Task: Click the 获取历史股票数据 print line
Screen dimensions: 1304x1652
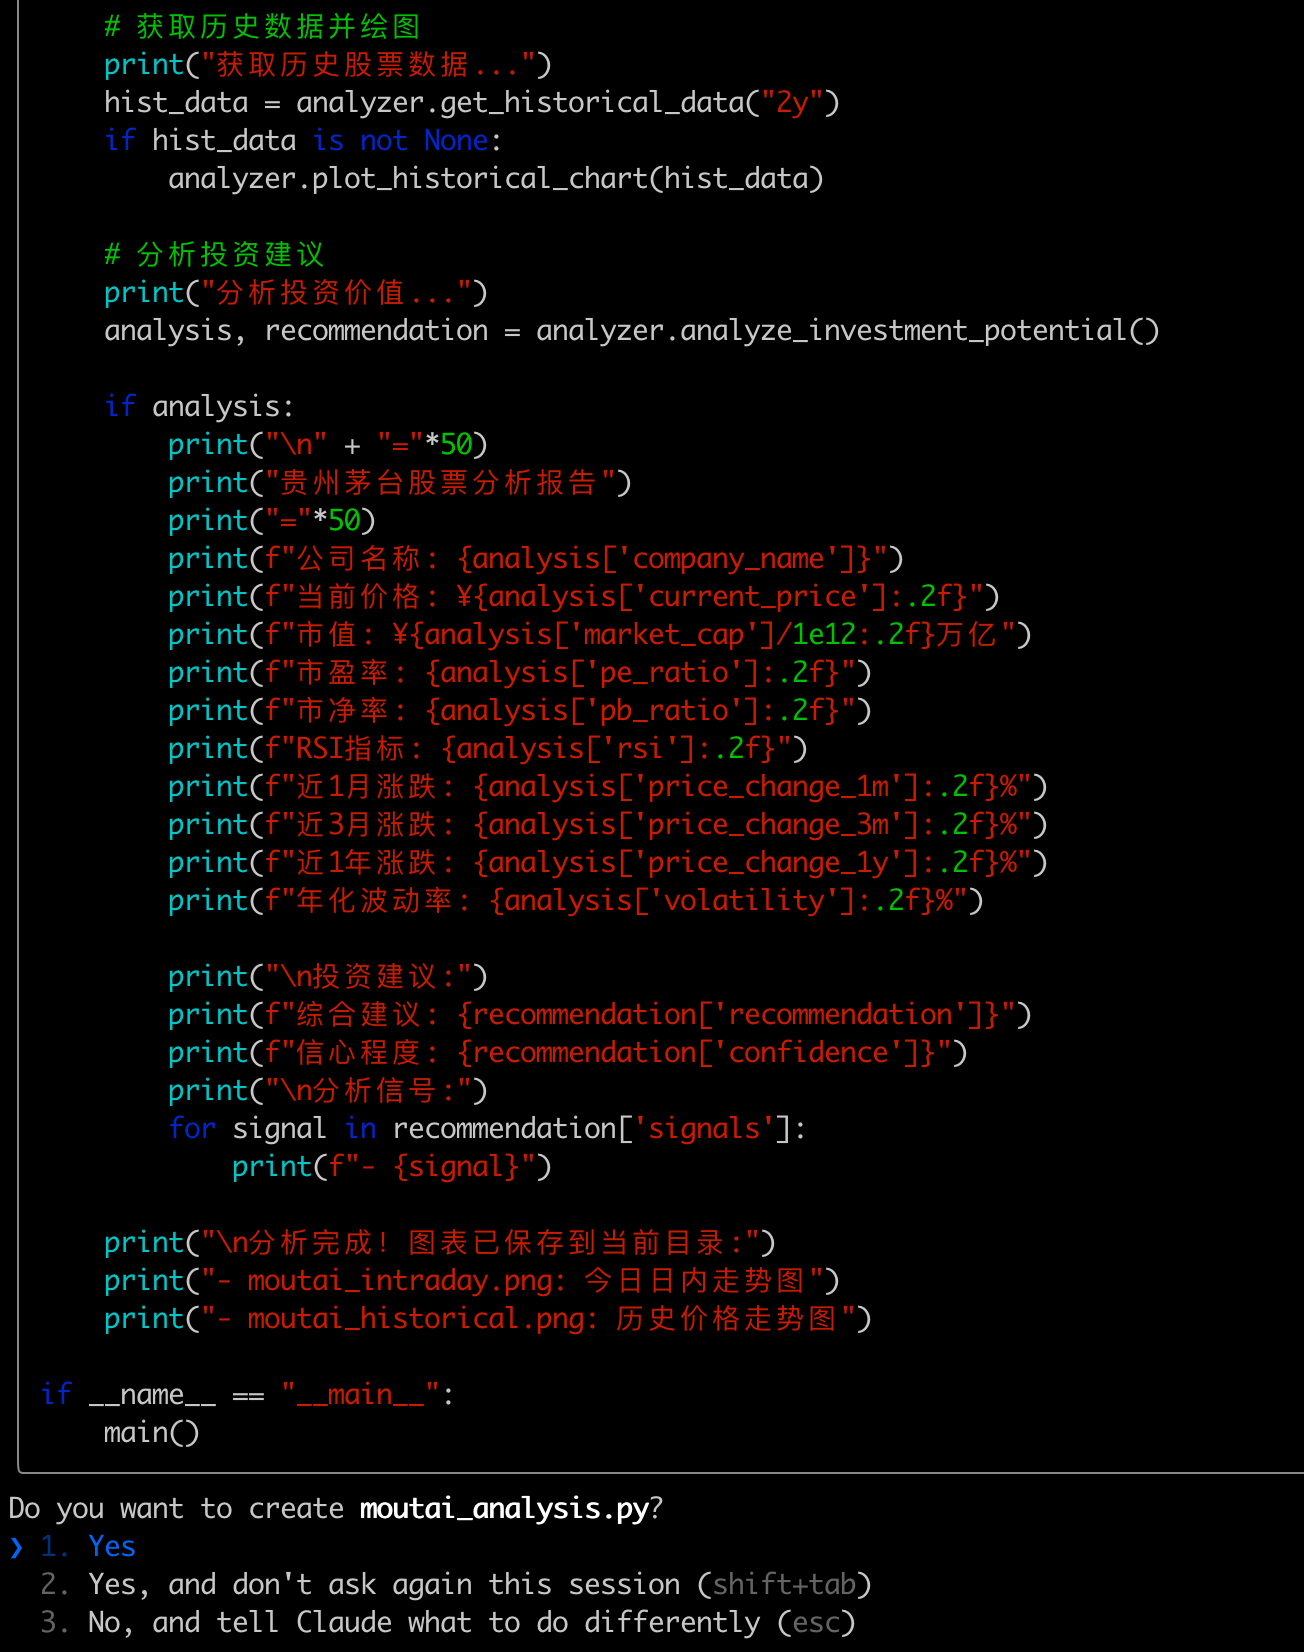Action: coord(328,64)
